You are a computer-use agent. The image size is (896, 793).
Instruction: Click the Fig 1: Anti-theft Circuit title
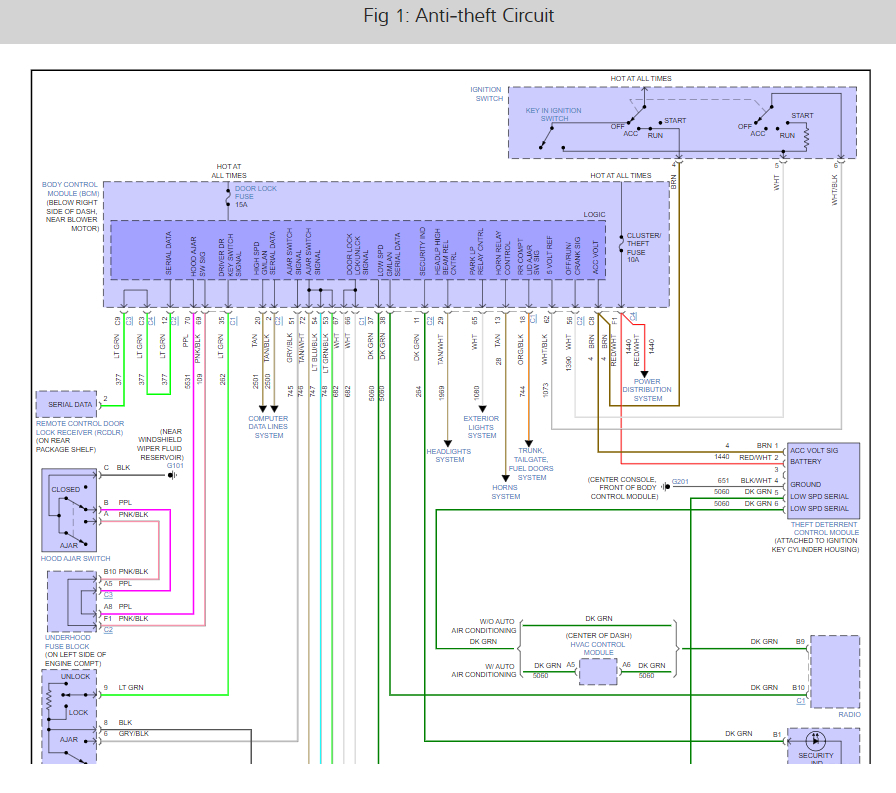click(447, 16)
